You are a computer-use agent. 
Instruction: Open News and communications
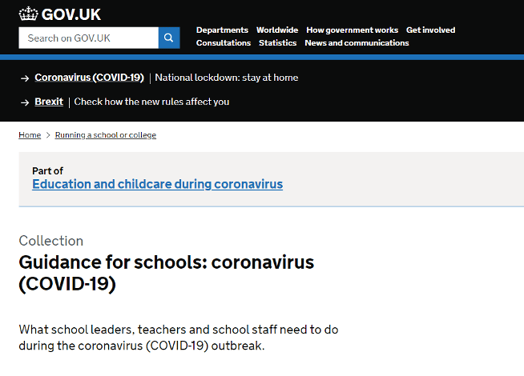[357, 43]
